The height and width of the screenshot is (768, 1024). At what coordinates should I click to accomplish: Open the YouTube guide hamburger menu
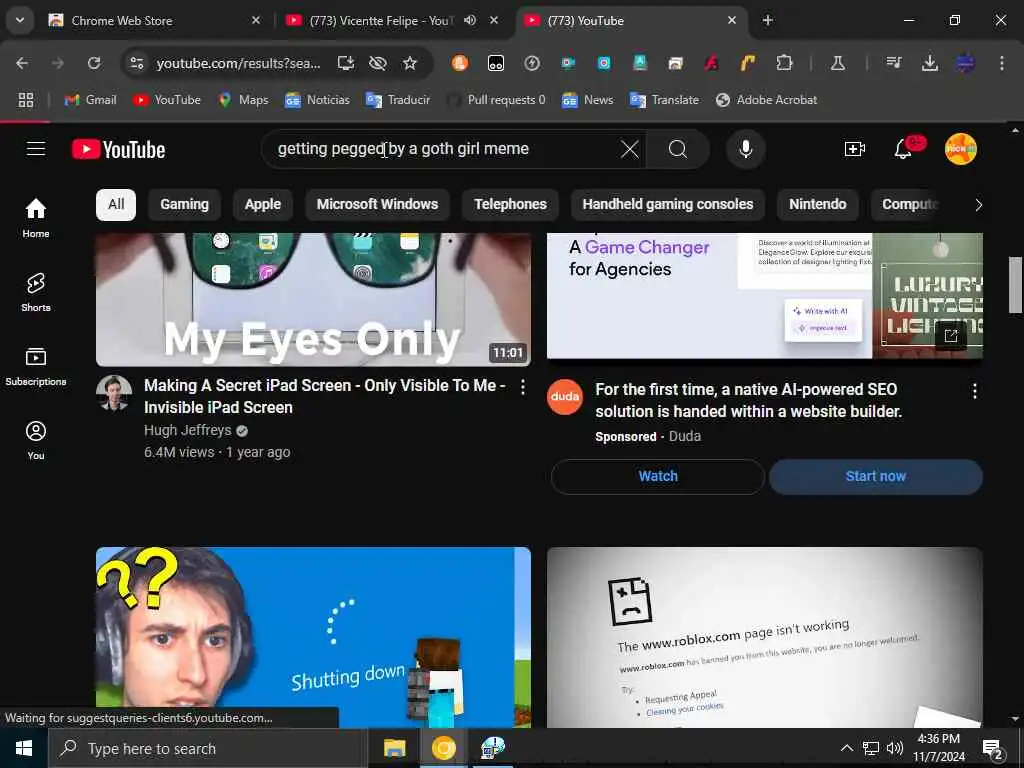click(36, 149)
